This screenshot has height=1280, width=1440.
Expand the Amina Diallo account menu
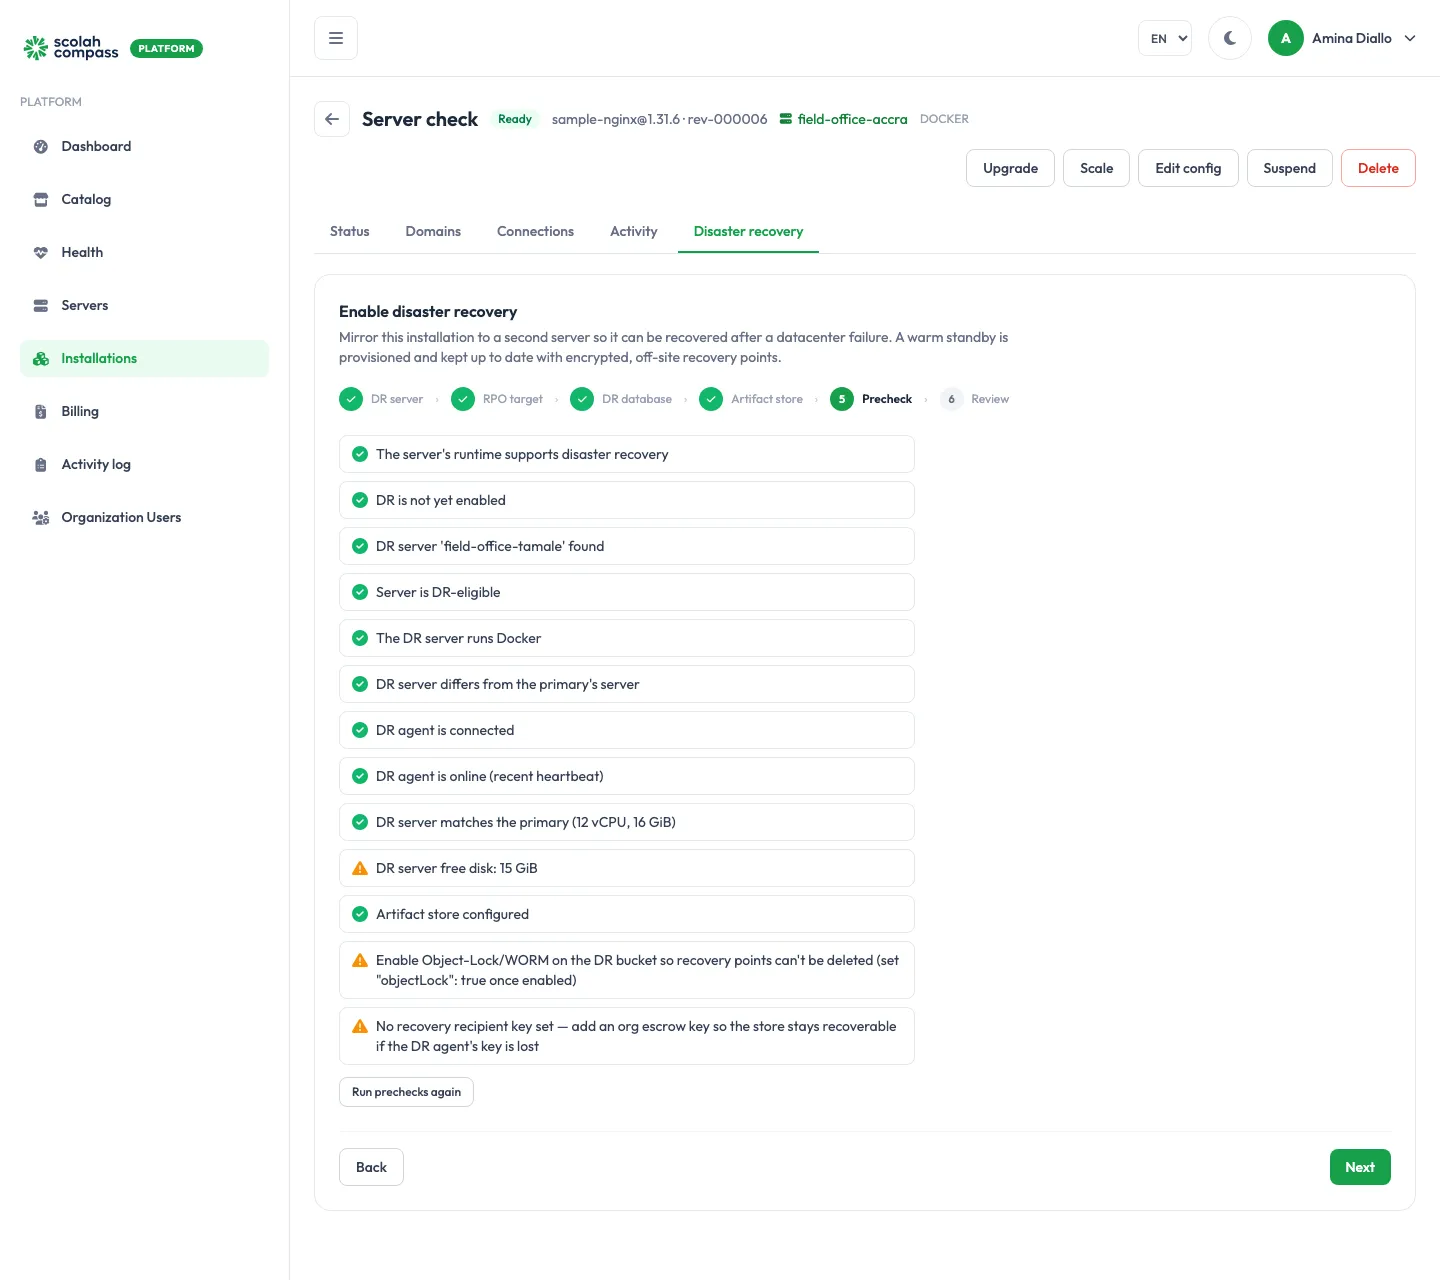click(x=1343, y=38)
